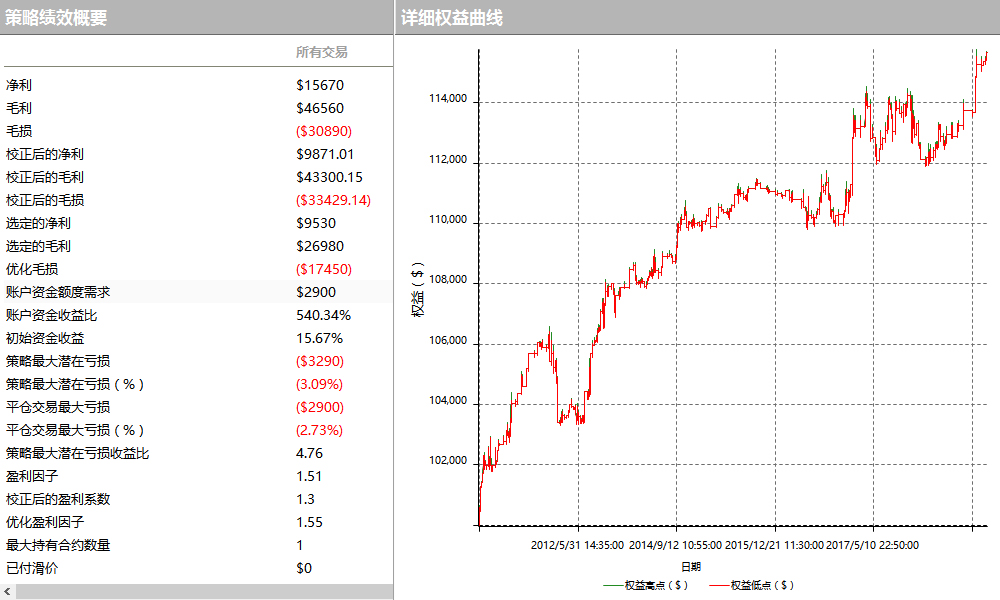Click the 所有交易 column header

(321, 52)
